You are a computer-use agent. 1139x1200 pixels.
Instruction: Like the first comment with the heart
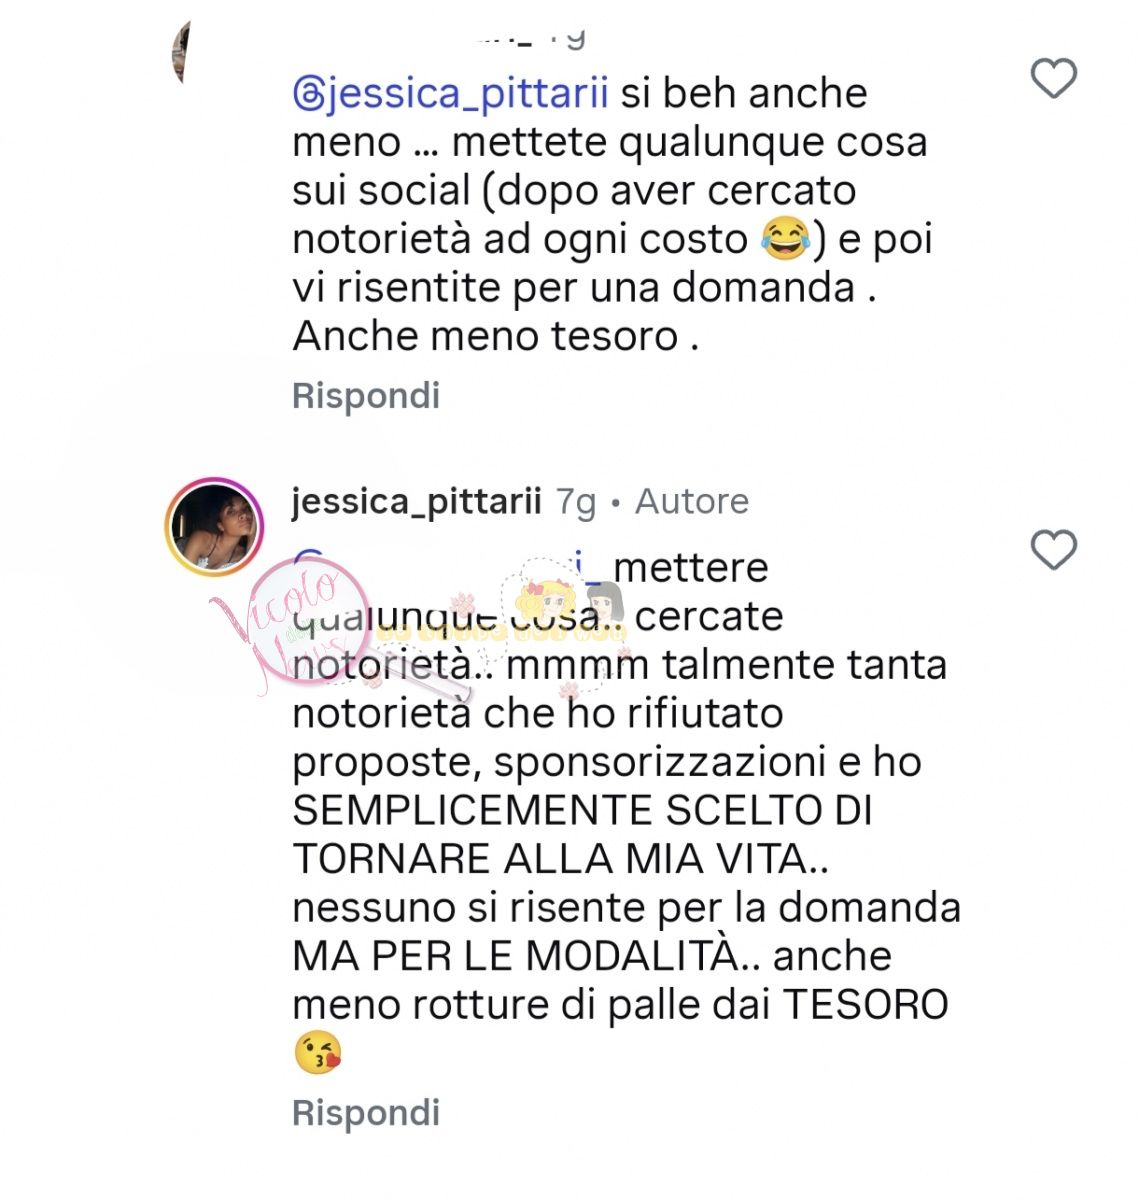1053,79
